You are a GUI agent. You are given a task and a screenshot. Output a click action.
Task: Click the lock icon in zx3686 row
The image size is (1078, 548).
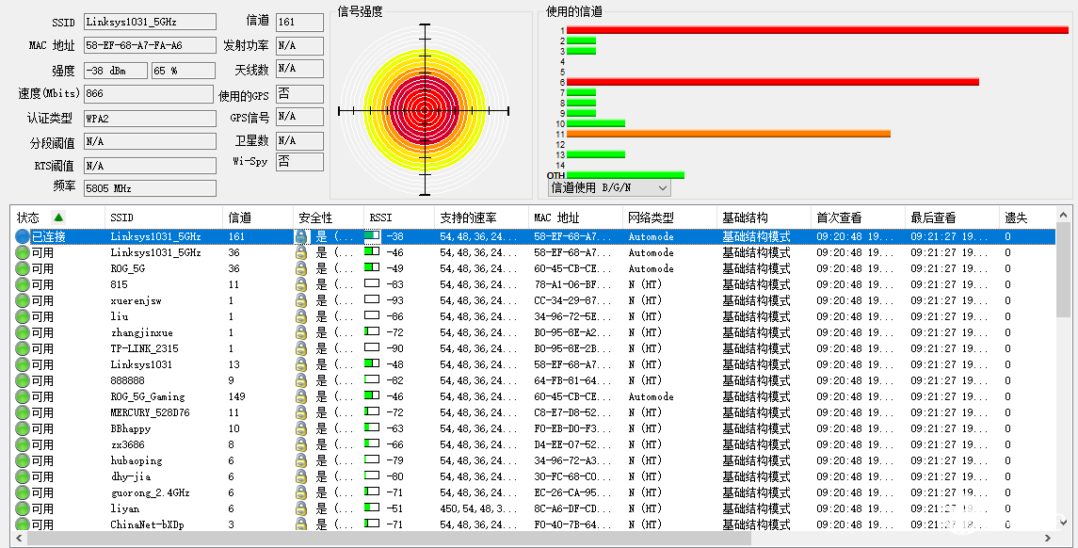[301, 445]
